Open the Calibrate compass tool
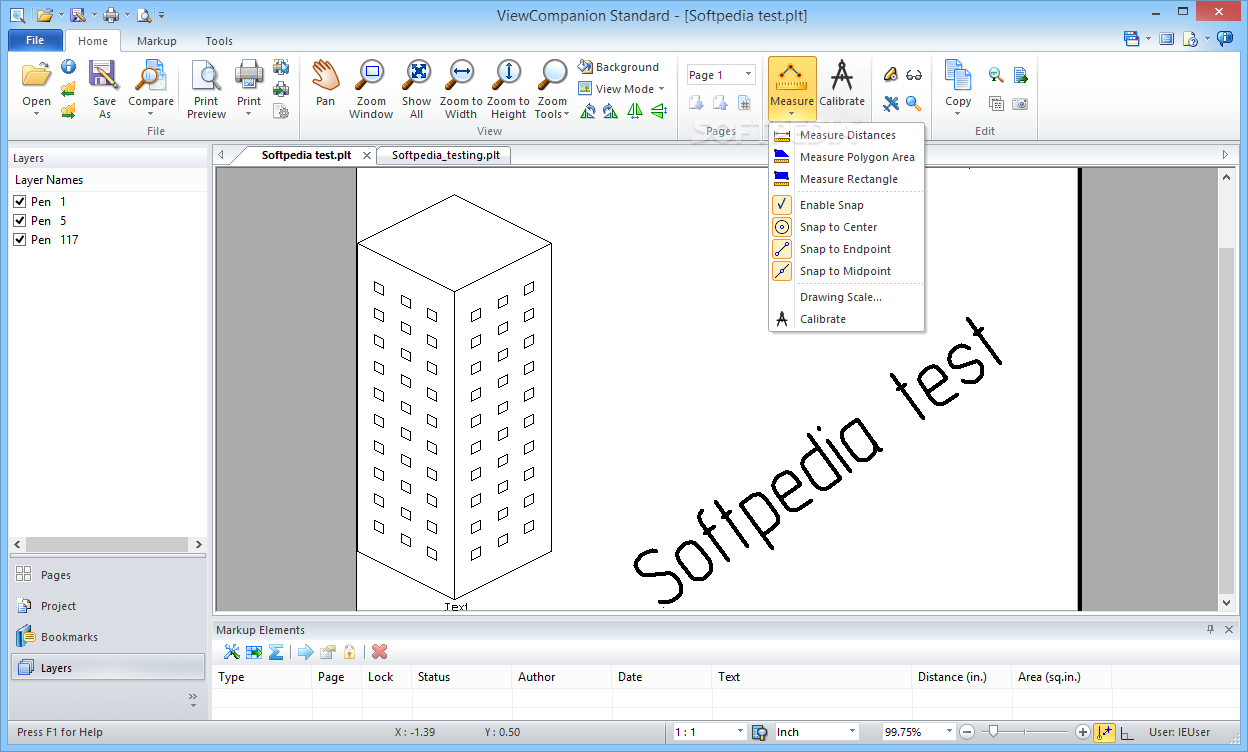The image size is (1248, 752). [842, 83]
